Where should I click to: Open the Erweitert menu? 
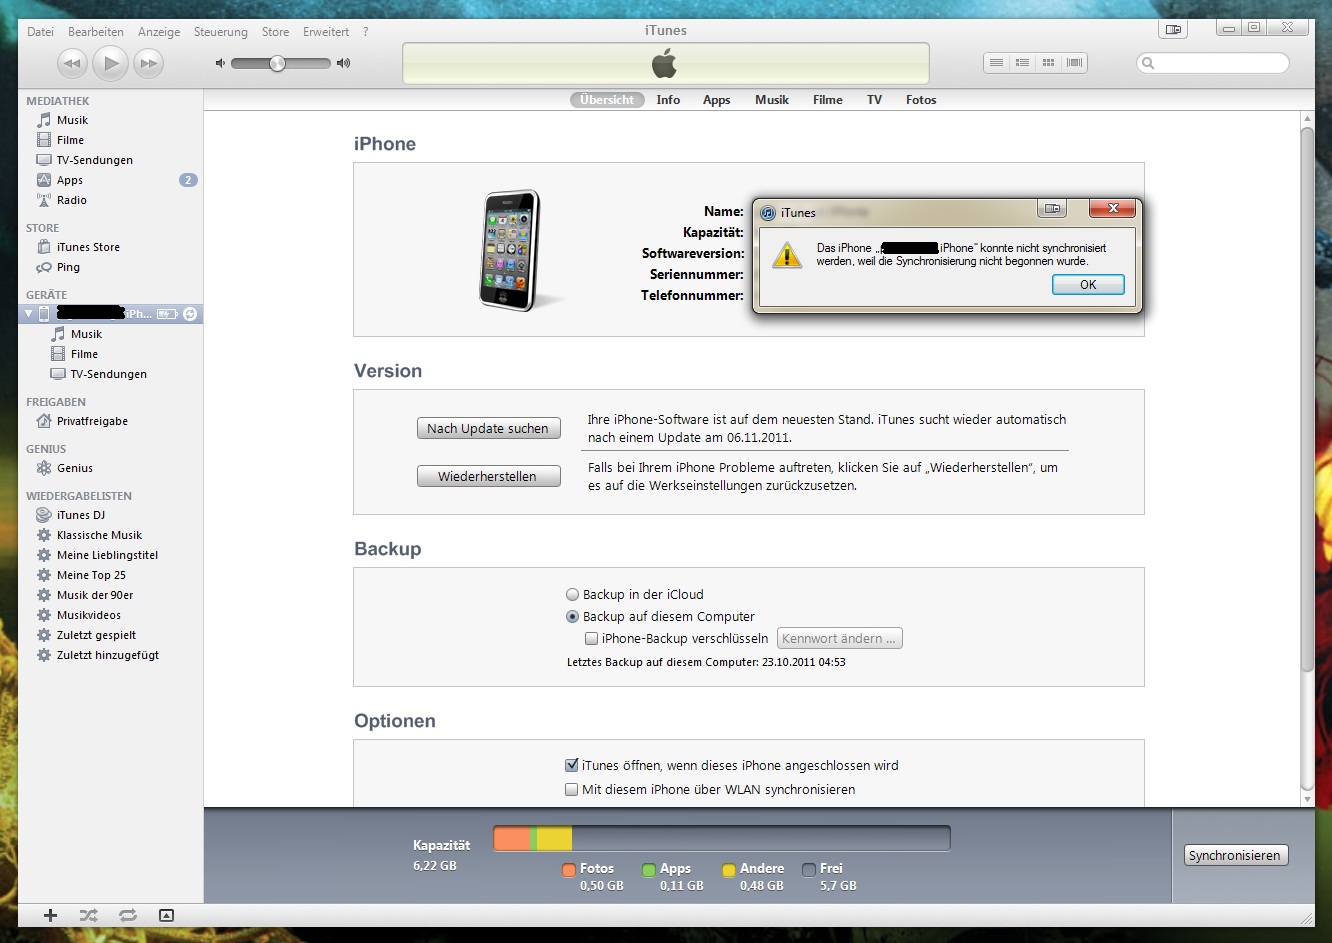(x=326, y=32)
